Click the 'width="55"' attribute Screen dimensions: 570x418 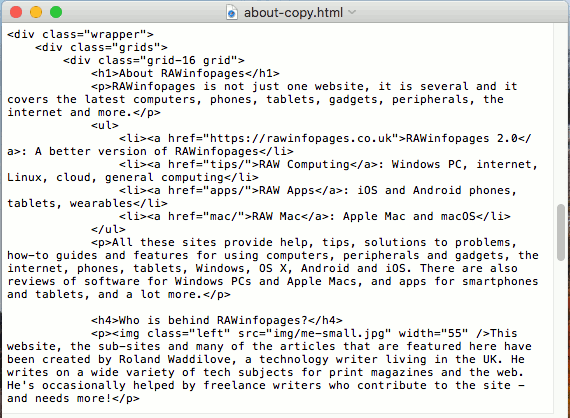click(x=434, y=334)
